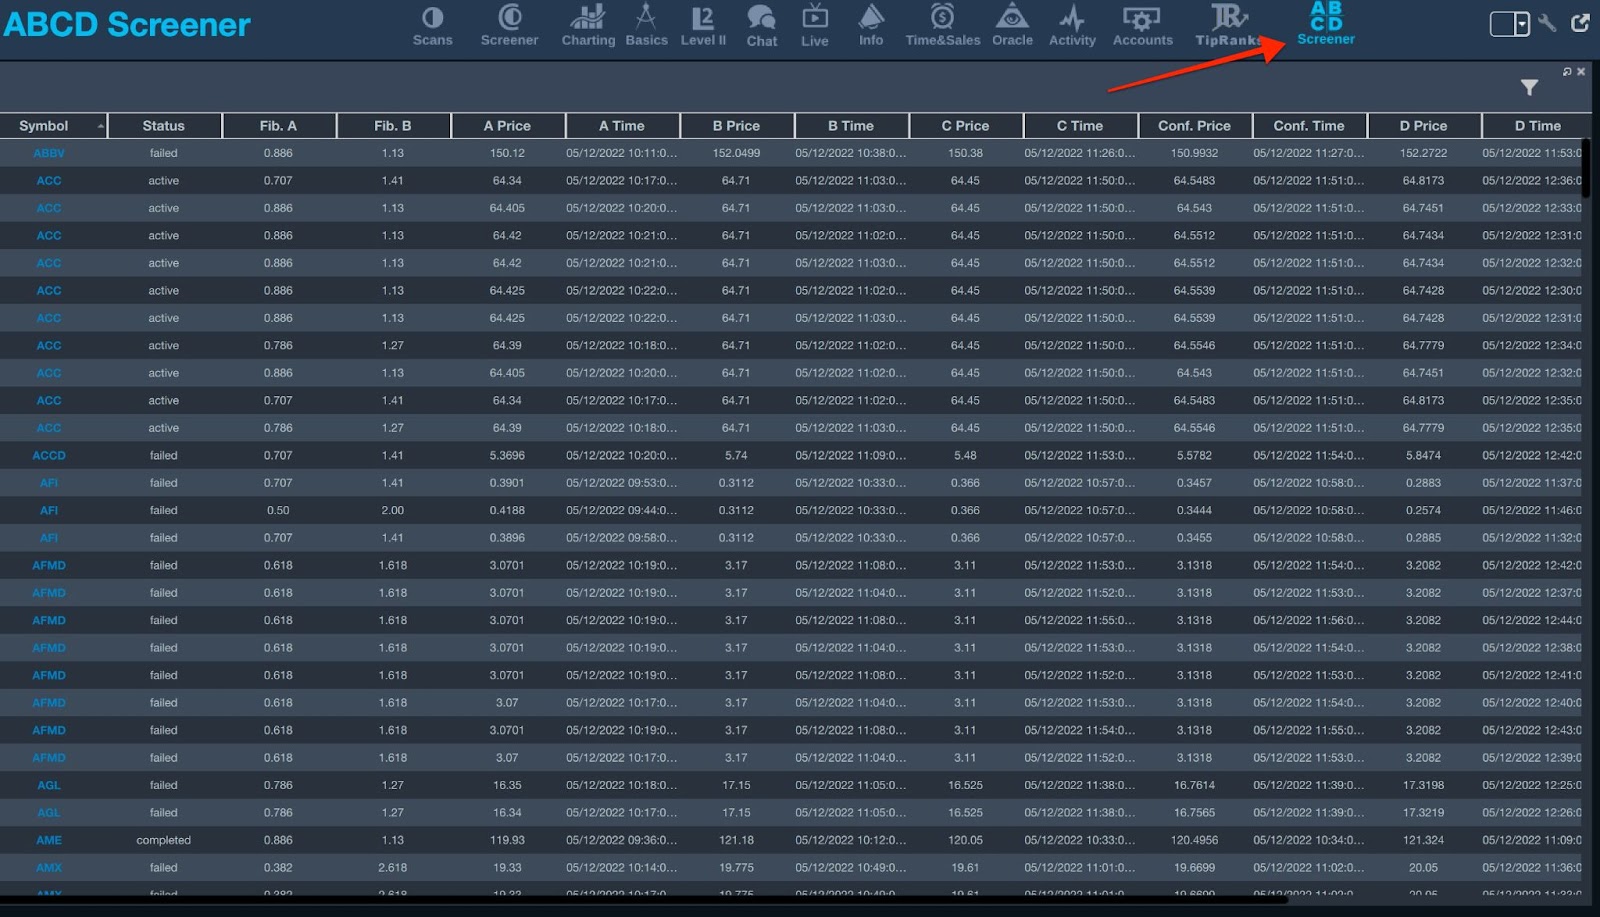Sort by the D Price column header

pyautogui.click(x=1423, y=125)
